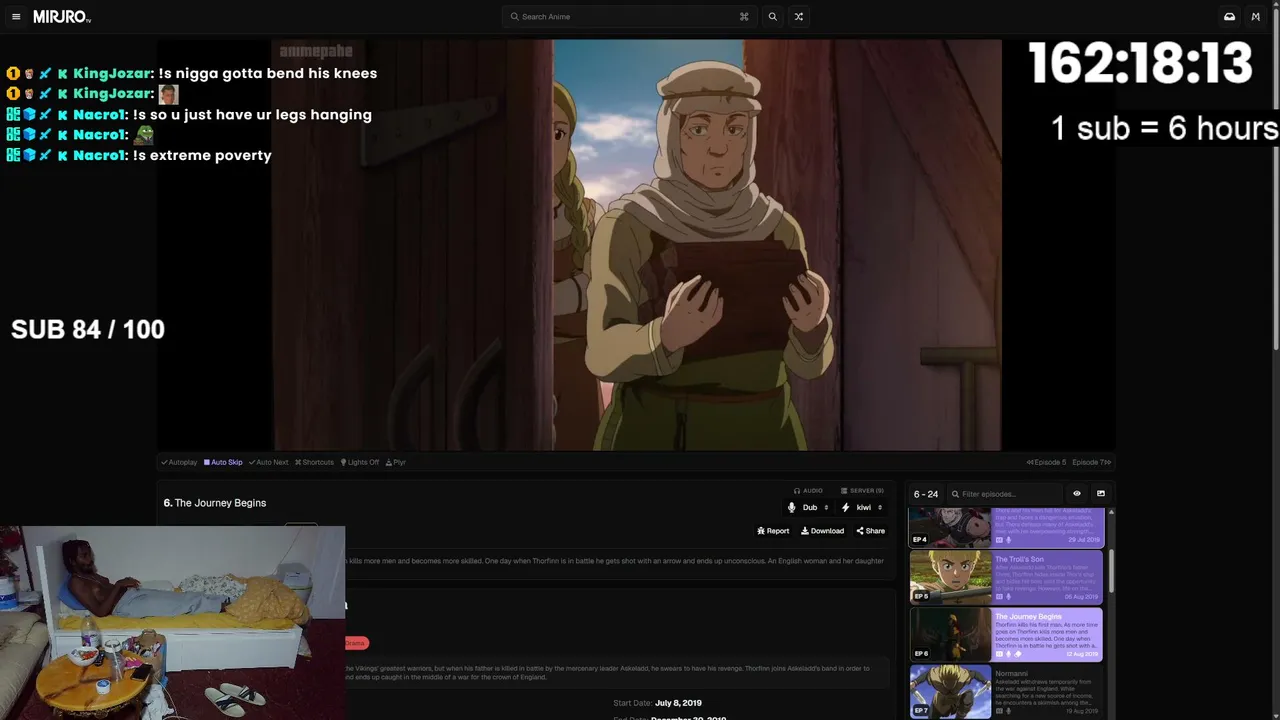This screenshot has width=1280, height=720.
Task: Click the filler tag icon on The Journey Begins card
Action: click(1017, 654)
